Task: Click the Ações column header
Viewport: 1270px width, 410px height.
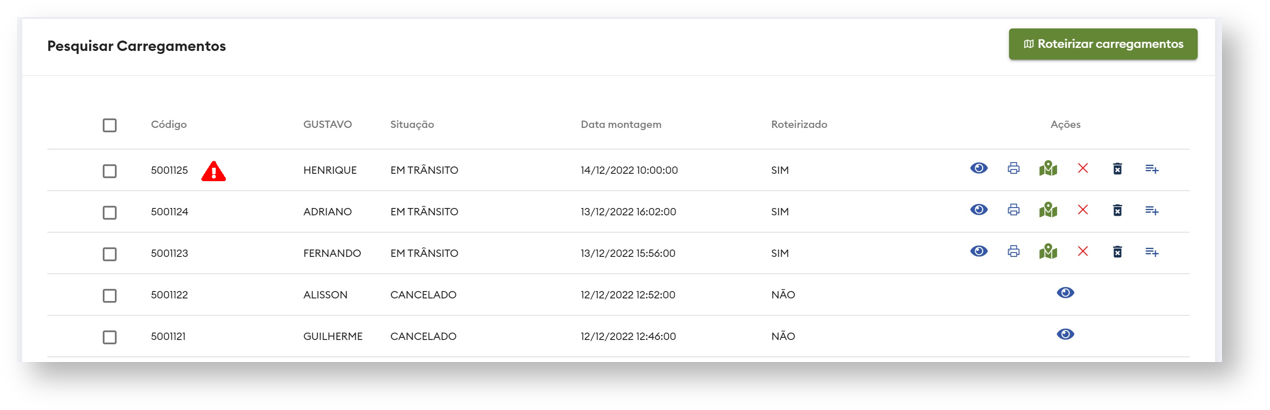Action: click(x=1065, y=125)
